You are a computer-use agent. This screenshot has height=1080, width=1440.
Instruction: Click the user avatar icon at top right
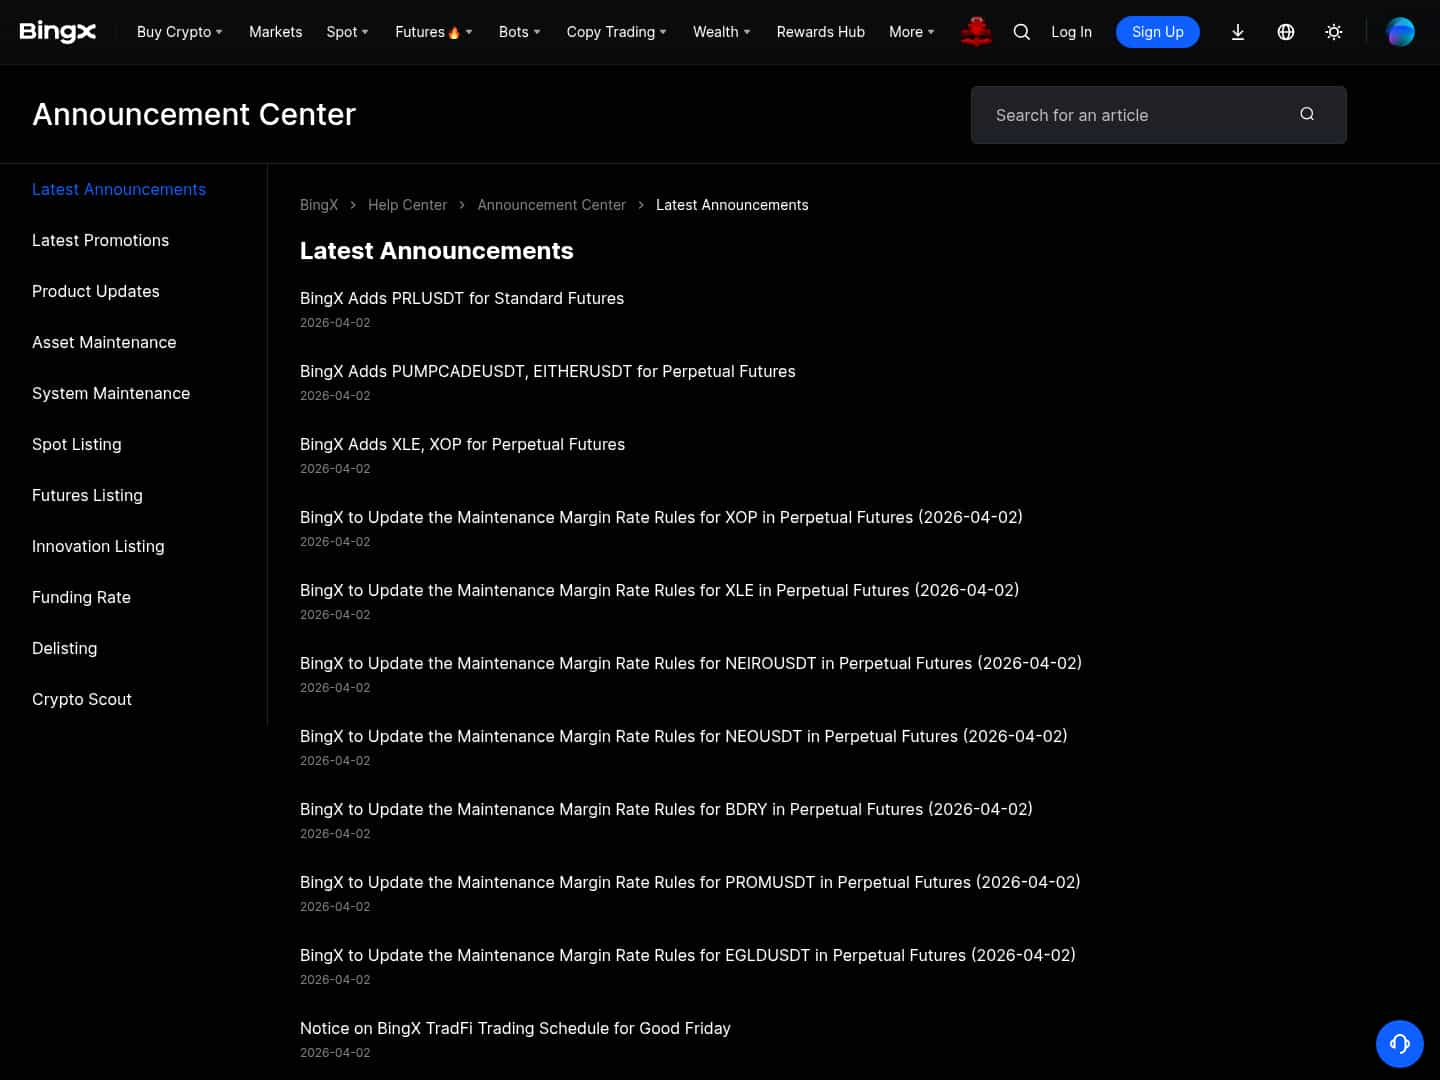point(1401,32)
